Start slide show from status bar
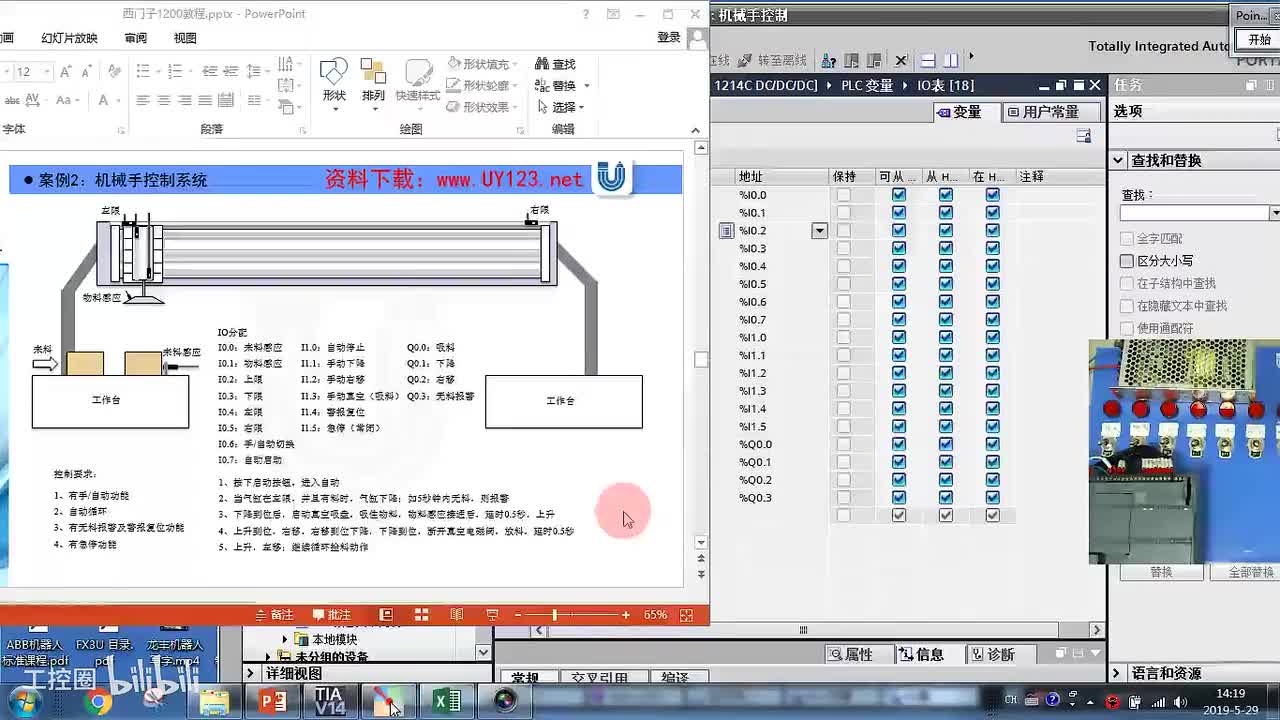Viewport: 1280px width, 720px height. (x=492, y=615)
